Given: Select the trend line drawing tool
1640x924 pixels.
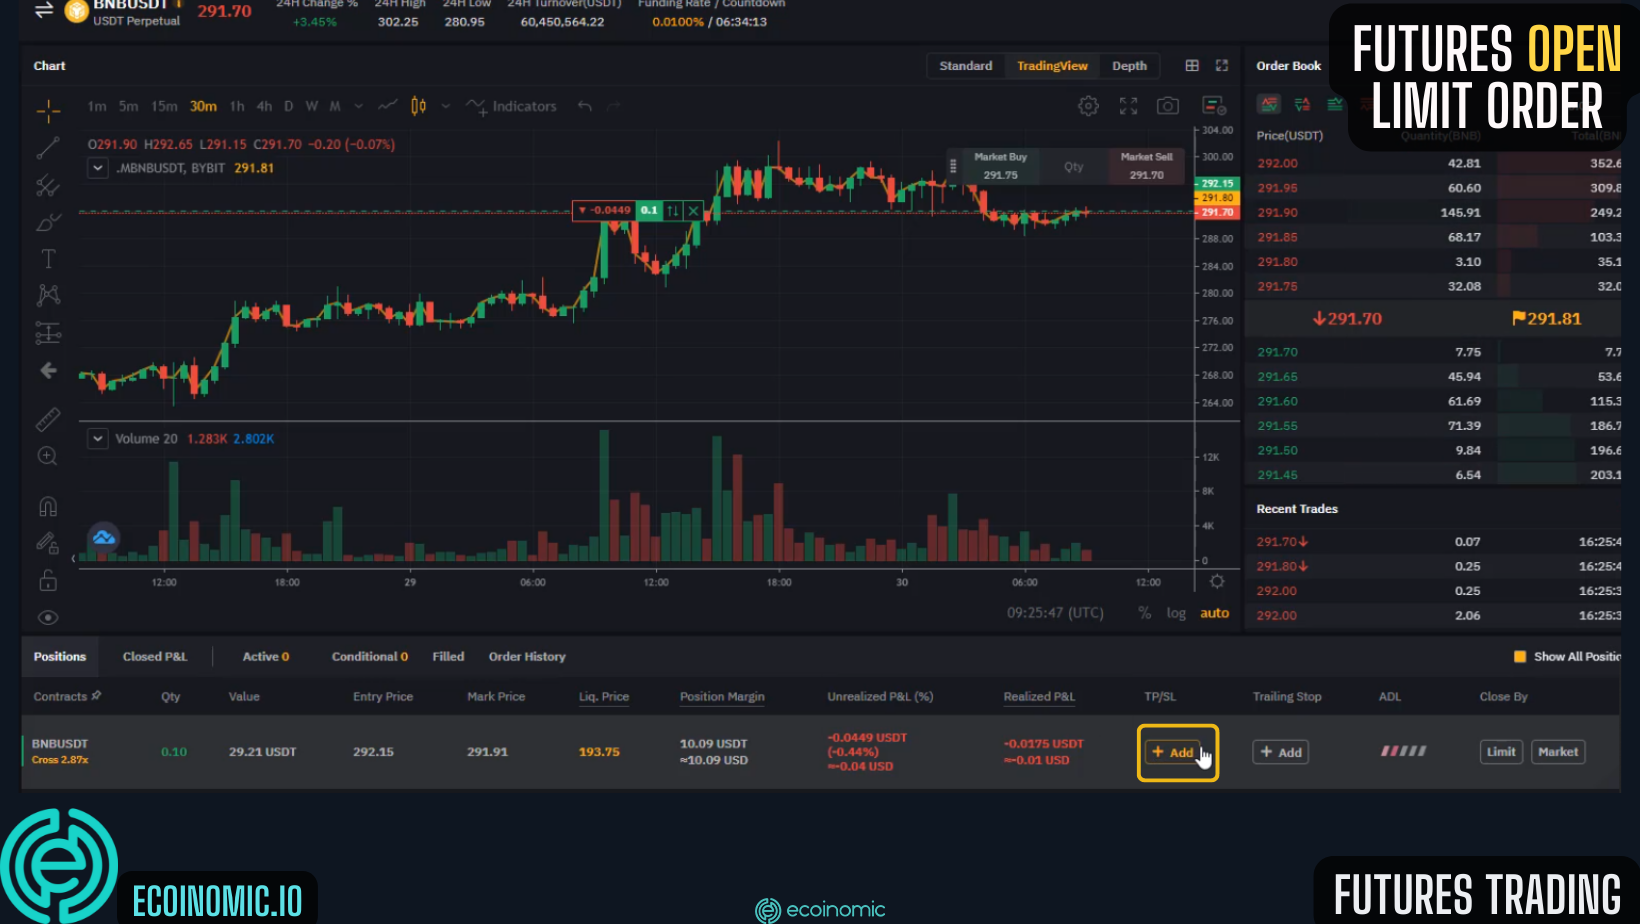Looking at the screenshot, I should click(48, 148).
